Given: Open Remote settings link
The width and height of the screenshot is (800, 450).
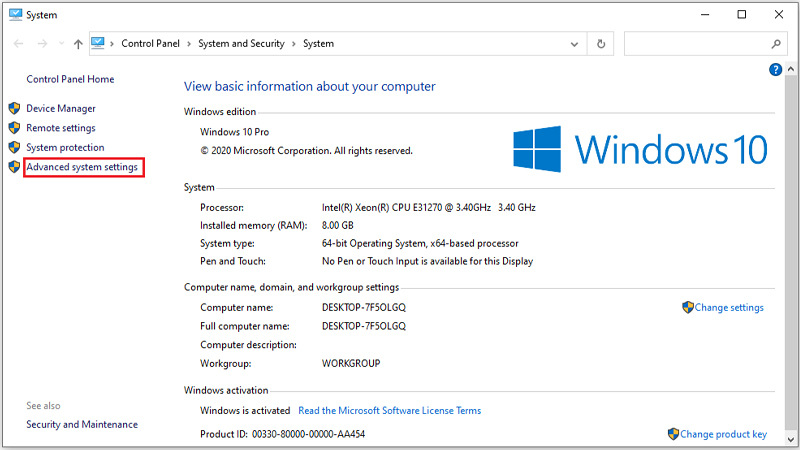Looking at the screenshot, I should click(61, 128).
